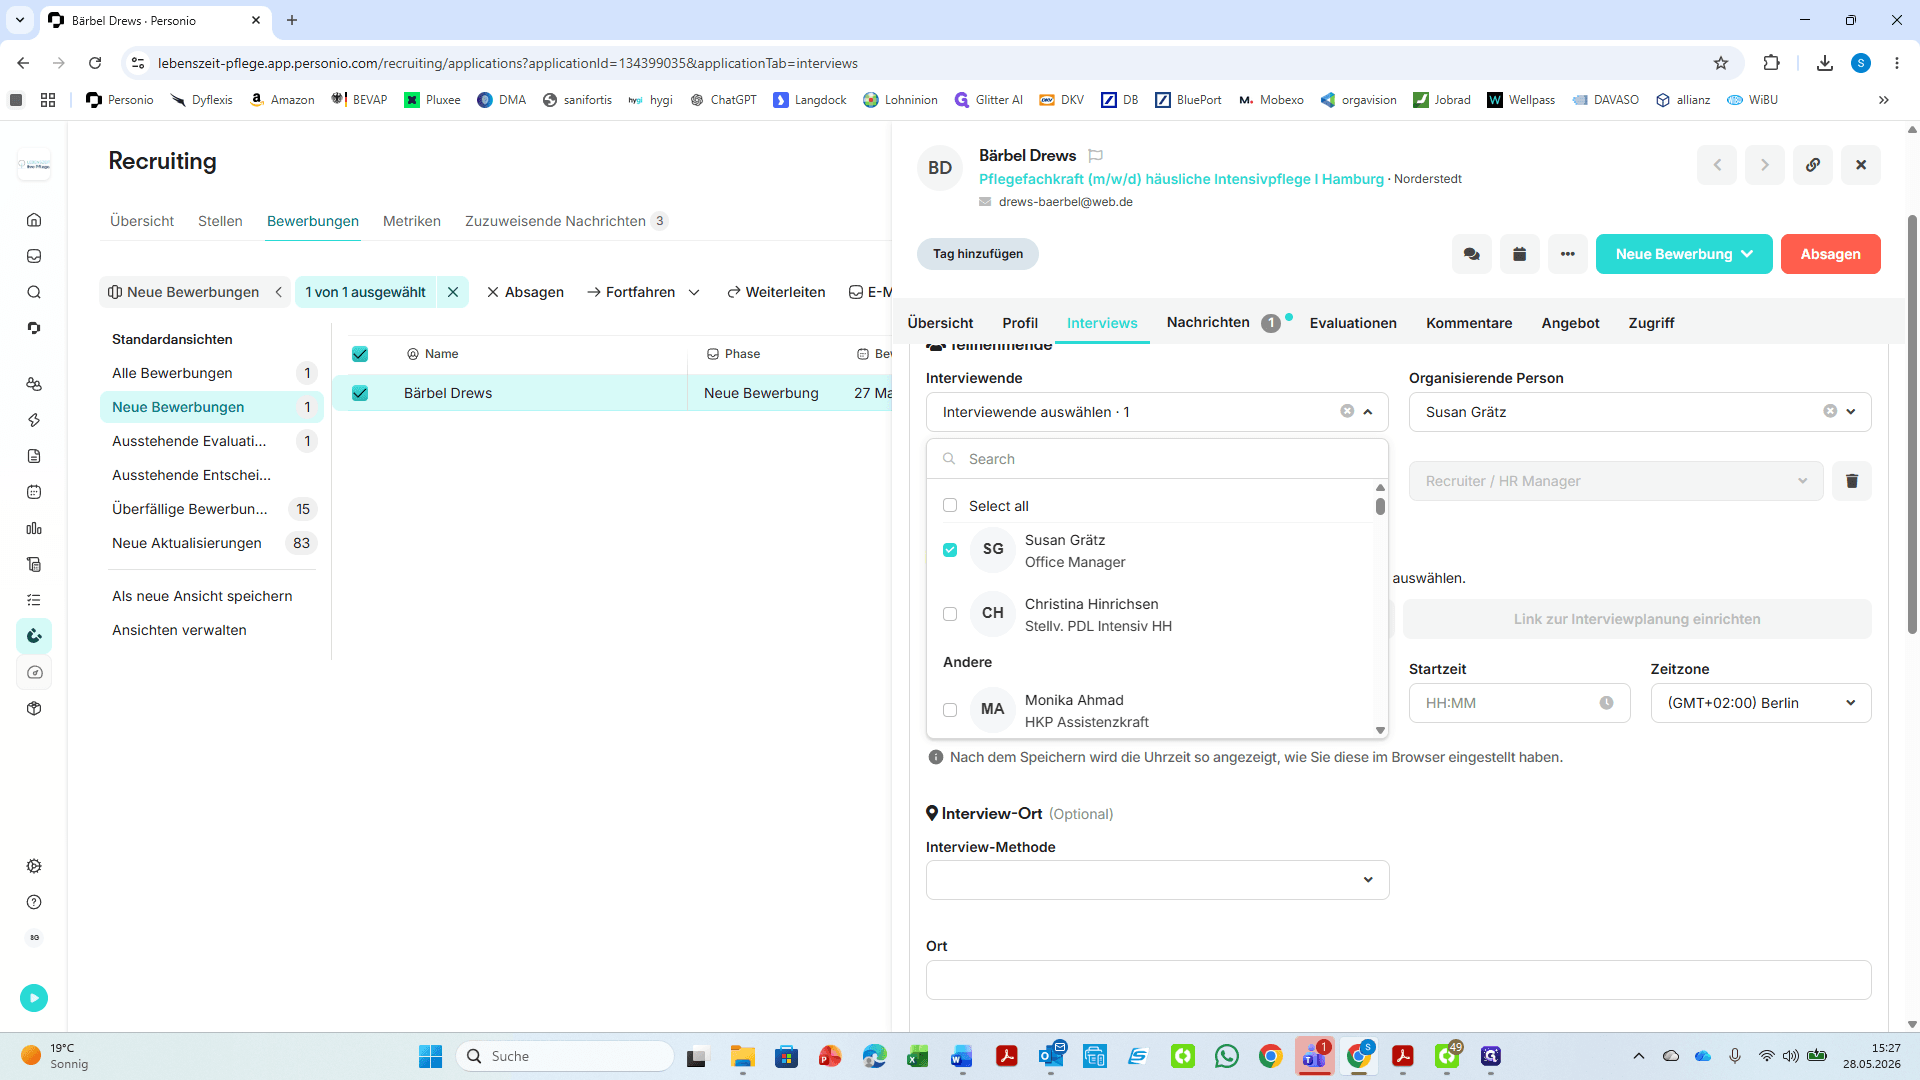Image resolution: width=1920 pixels, height=1080 pixels.
Task: Click the Weiterleiten action
Action: coord(776,292)
